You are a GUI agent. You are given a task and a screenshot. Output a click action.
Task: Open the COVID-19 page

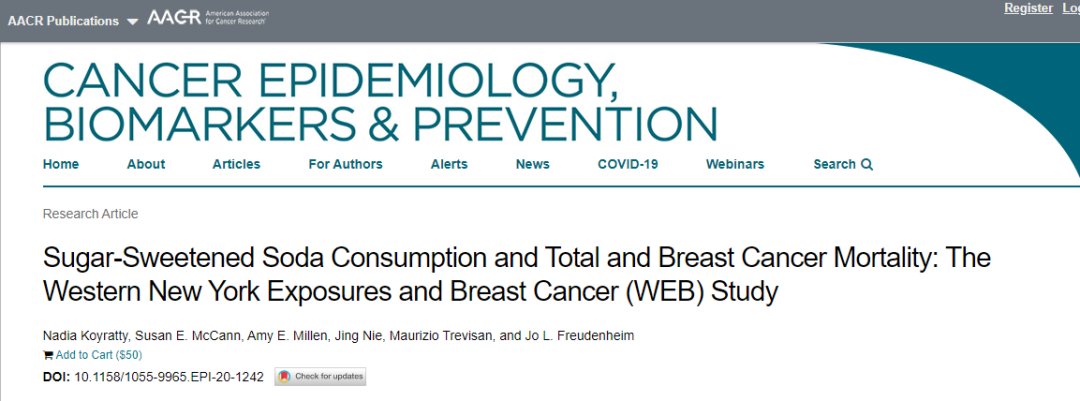(627, 164)
